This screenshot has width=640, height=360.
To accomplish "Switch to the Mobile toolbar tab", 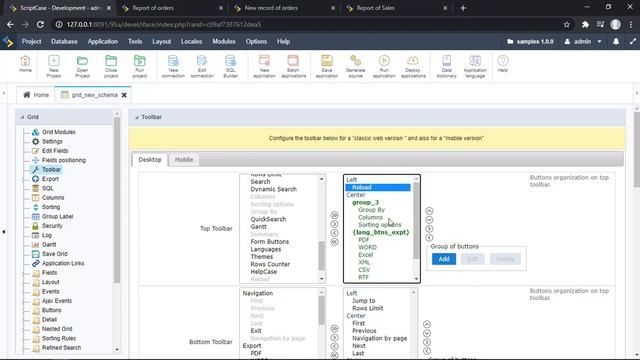I will tap(184, 160).
